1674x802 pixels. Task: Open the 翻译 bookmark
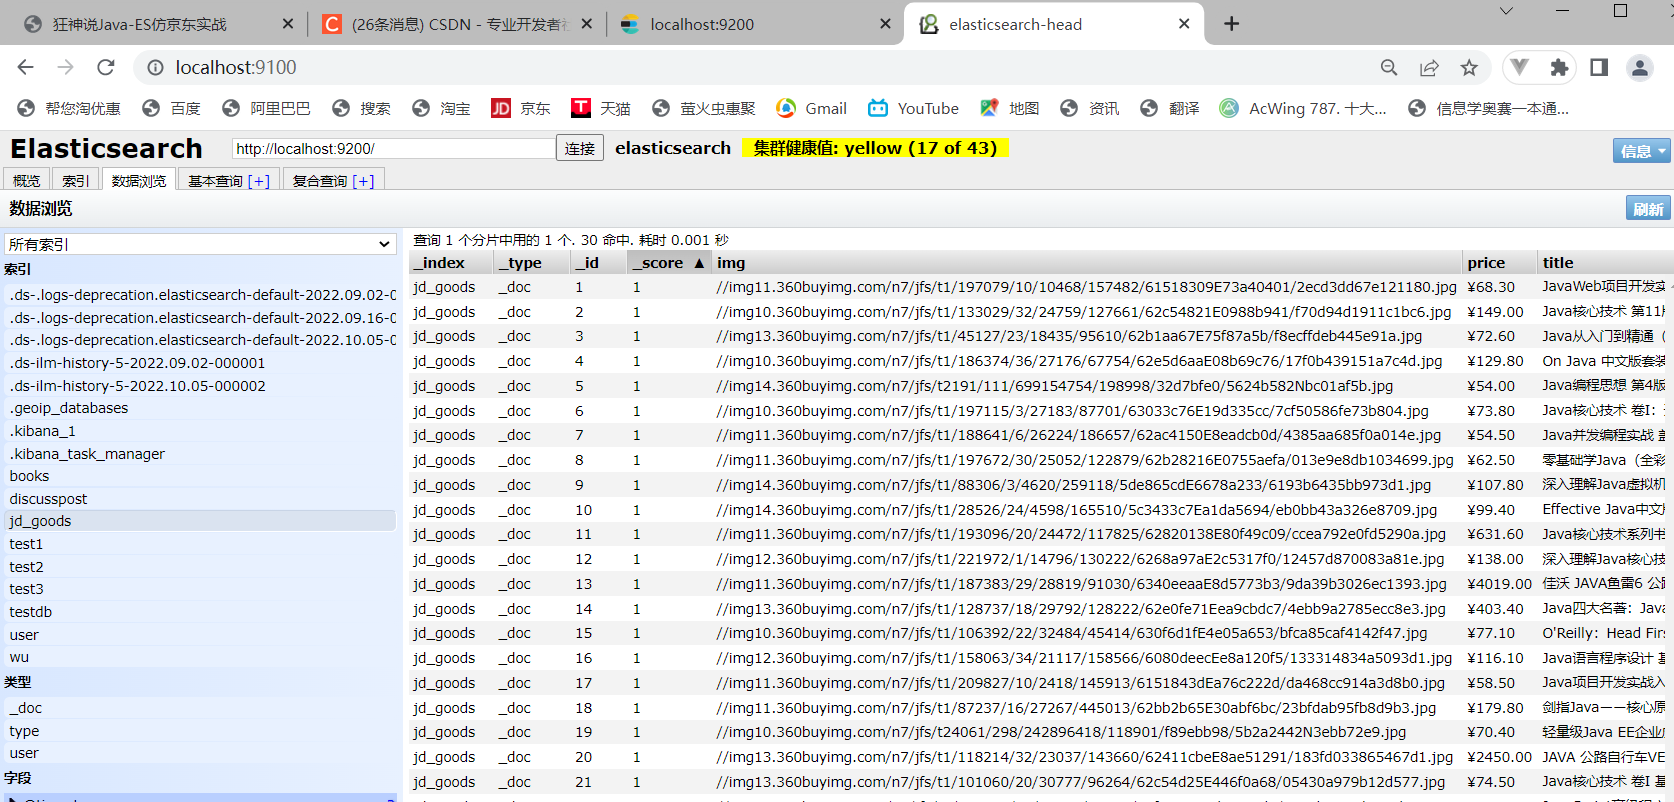point(1170,108)
